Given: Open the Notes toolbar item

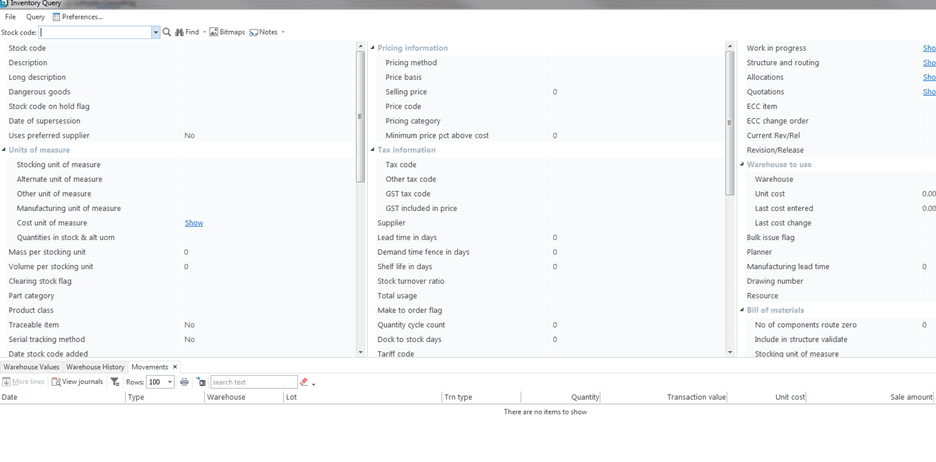Looking at the screenshot, I should pos(263,32).
